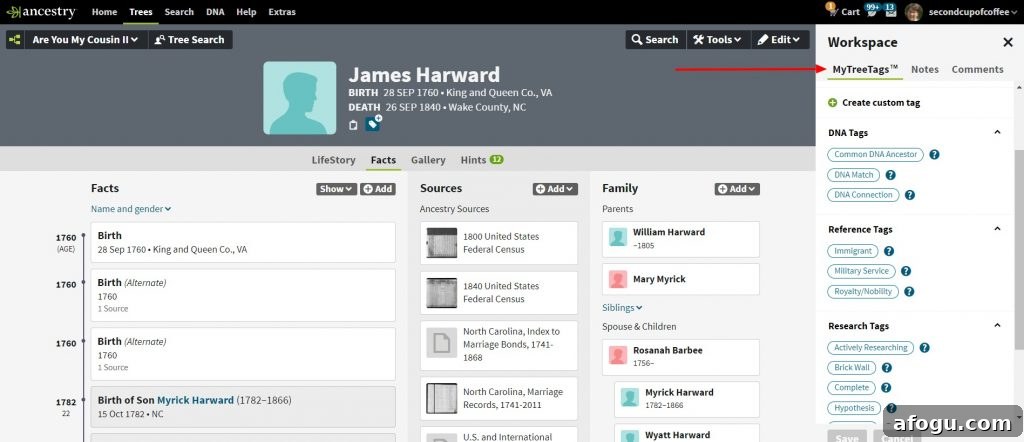Click help icon next to Immigrant tag
Screen dimensions: 1024x442
click(889, 251)
